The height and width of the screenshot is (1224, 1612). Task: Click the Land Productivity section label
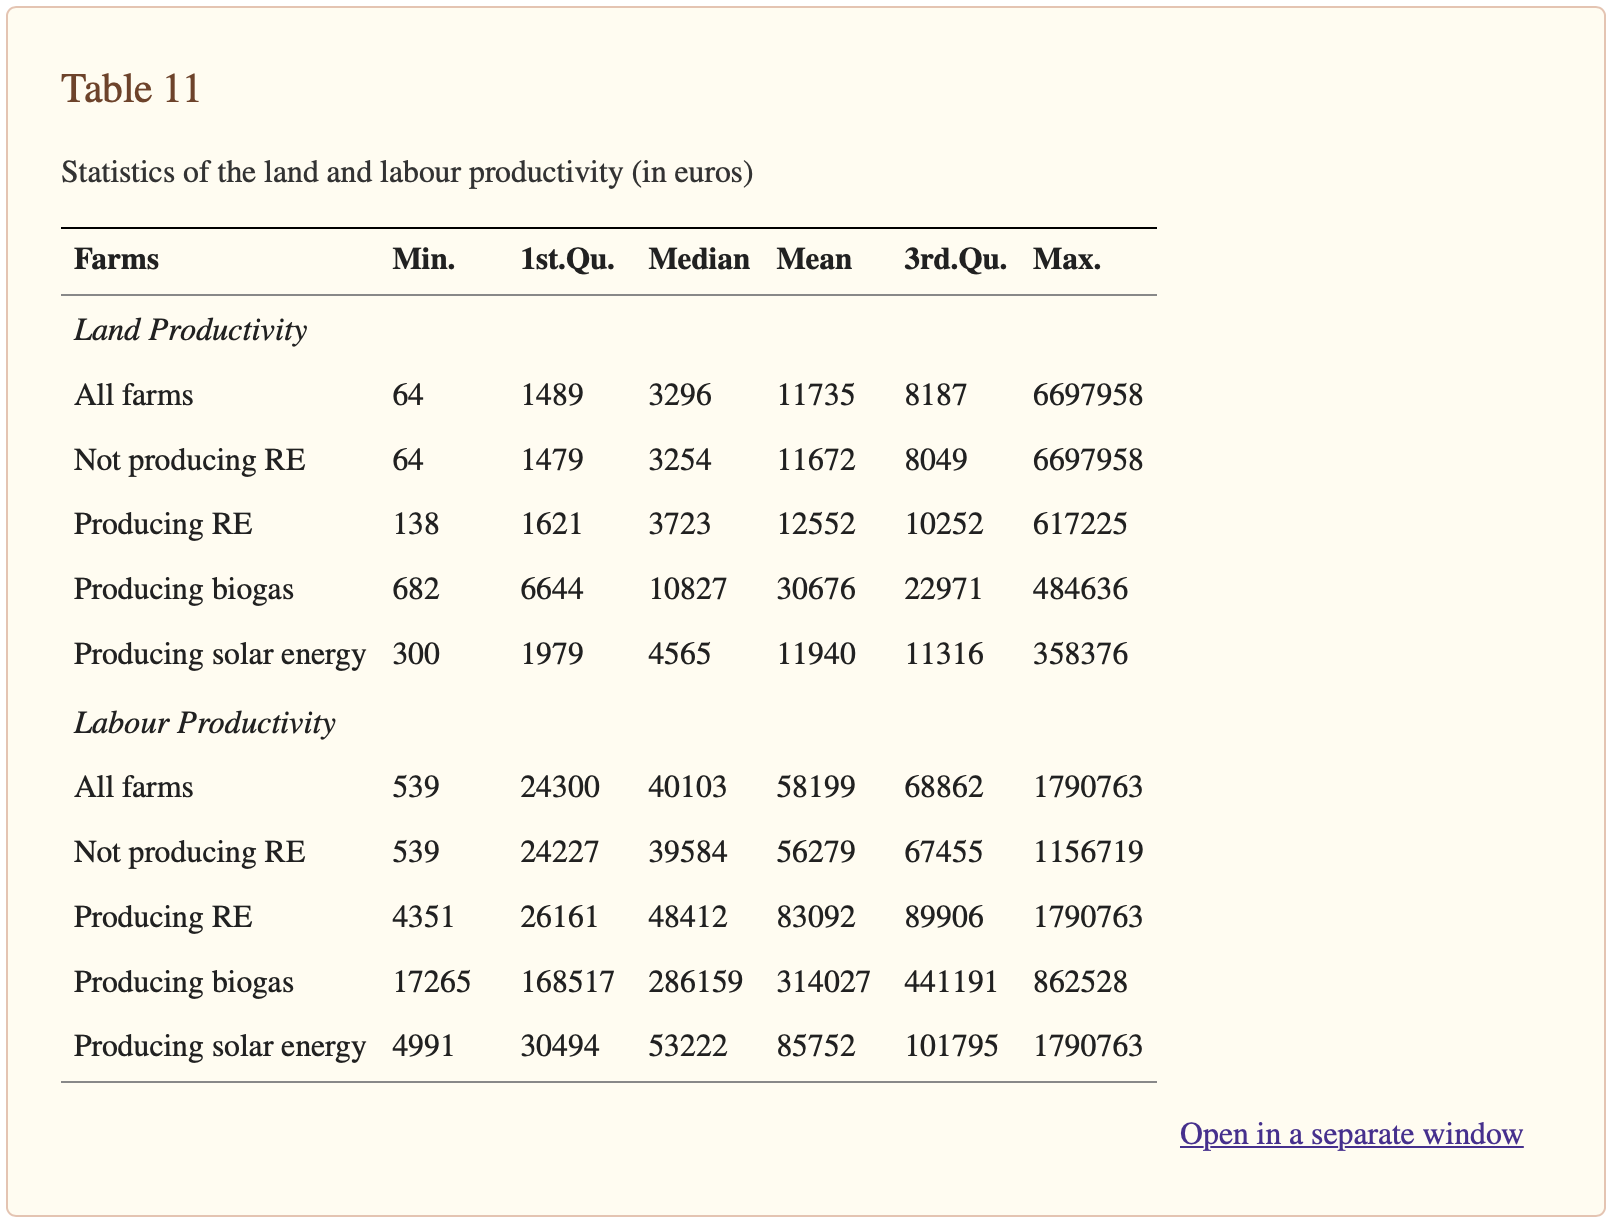(190, 330)
